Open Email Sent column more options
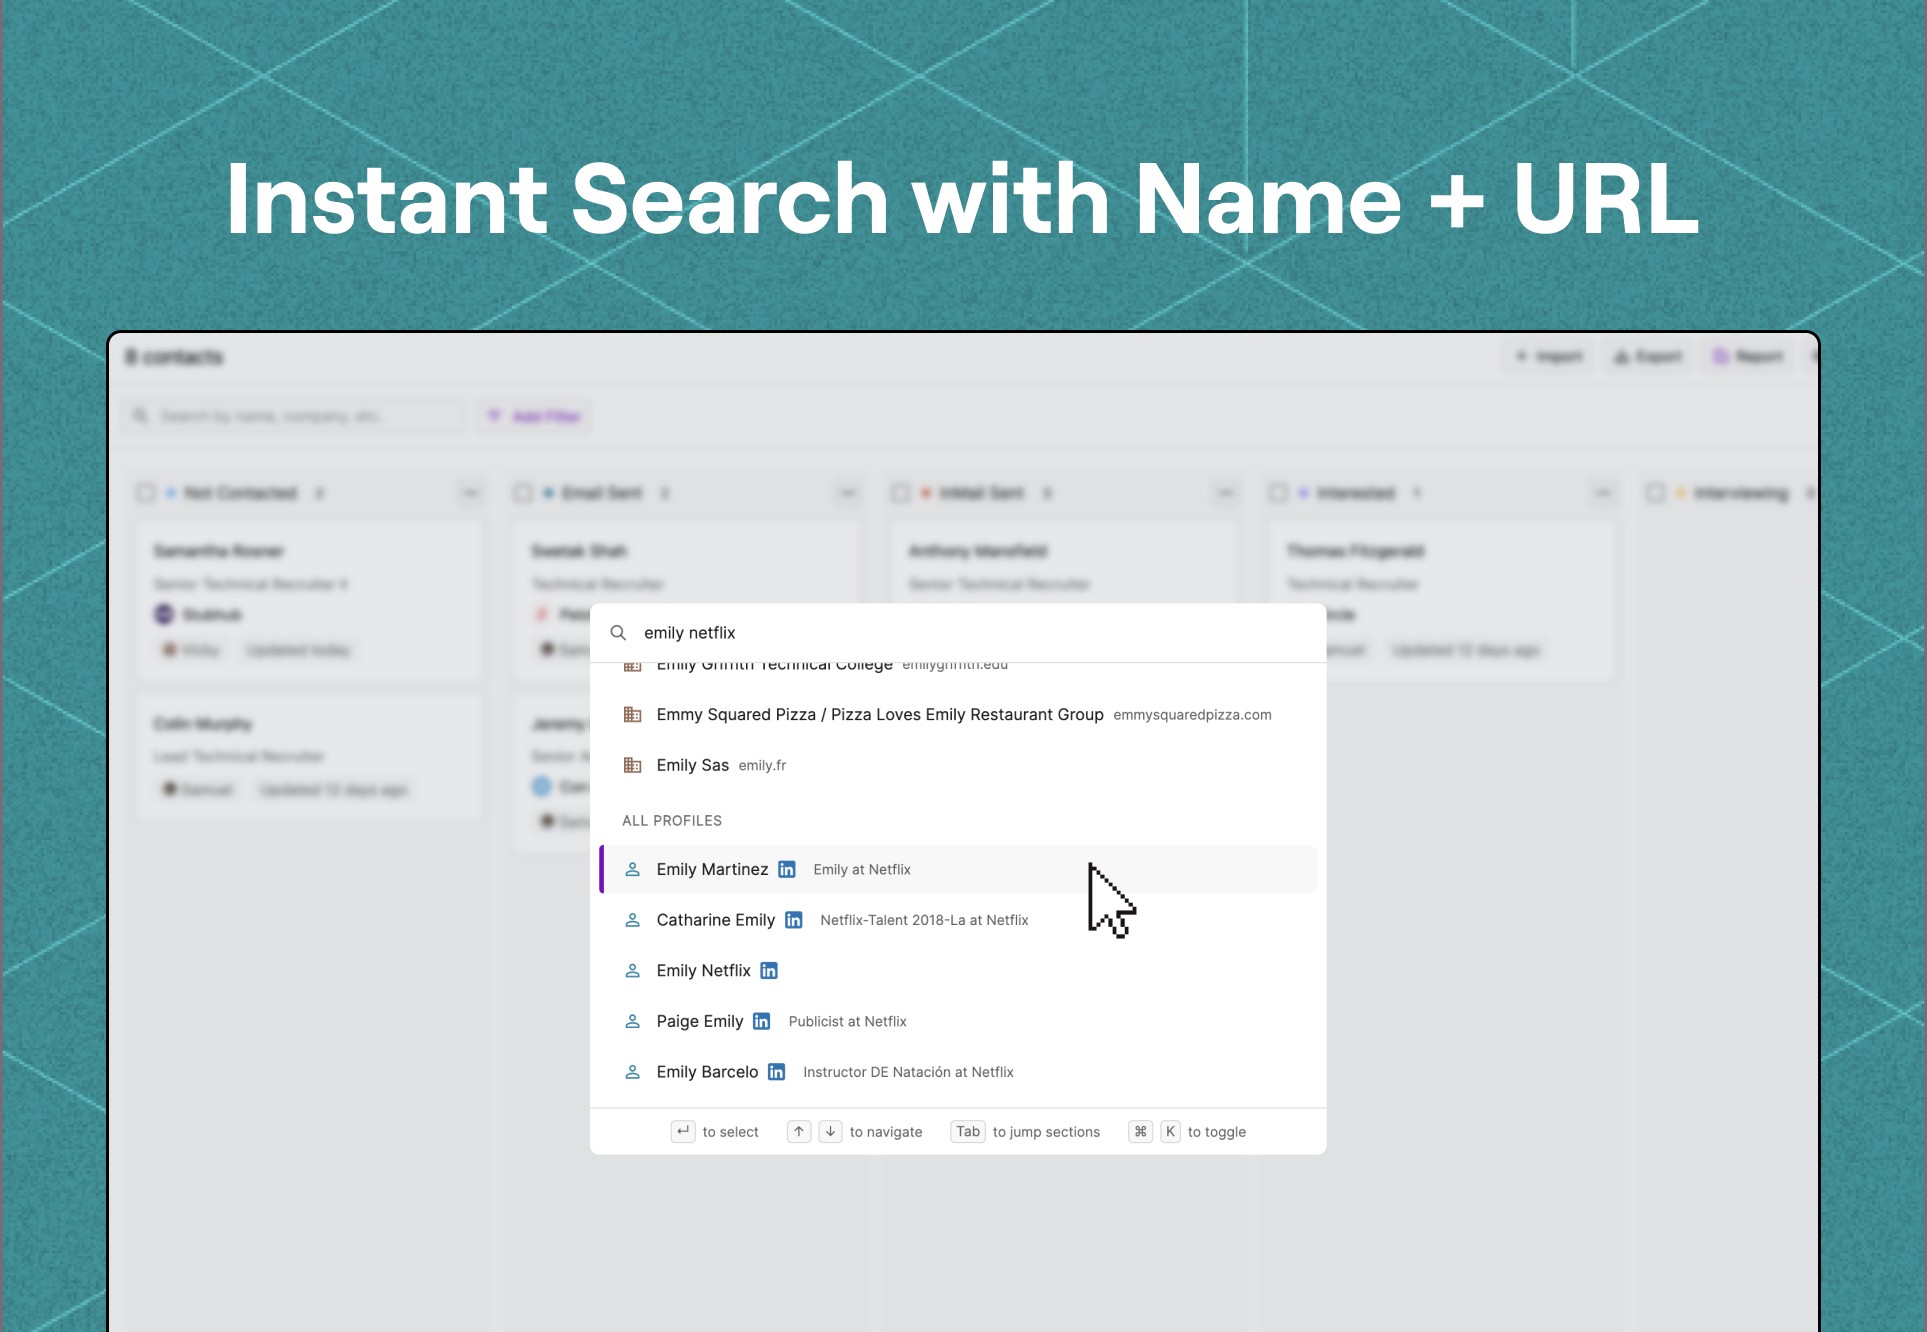Screen dimensions: 1927x1332 pos(848,493)
